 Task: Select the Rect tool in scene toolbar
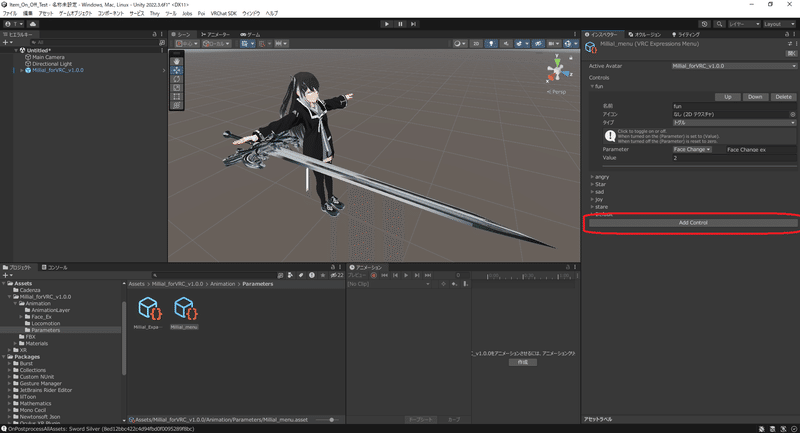pyautogui.click(x=177, y=96)
